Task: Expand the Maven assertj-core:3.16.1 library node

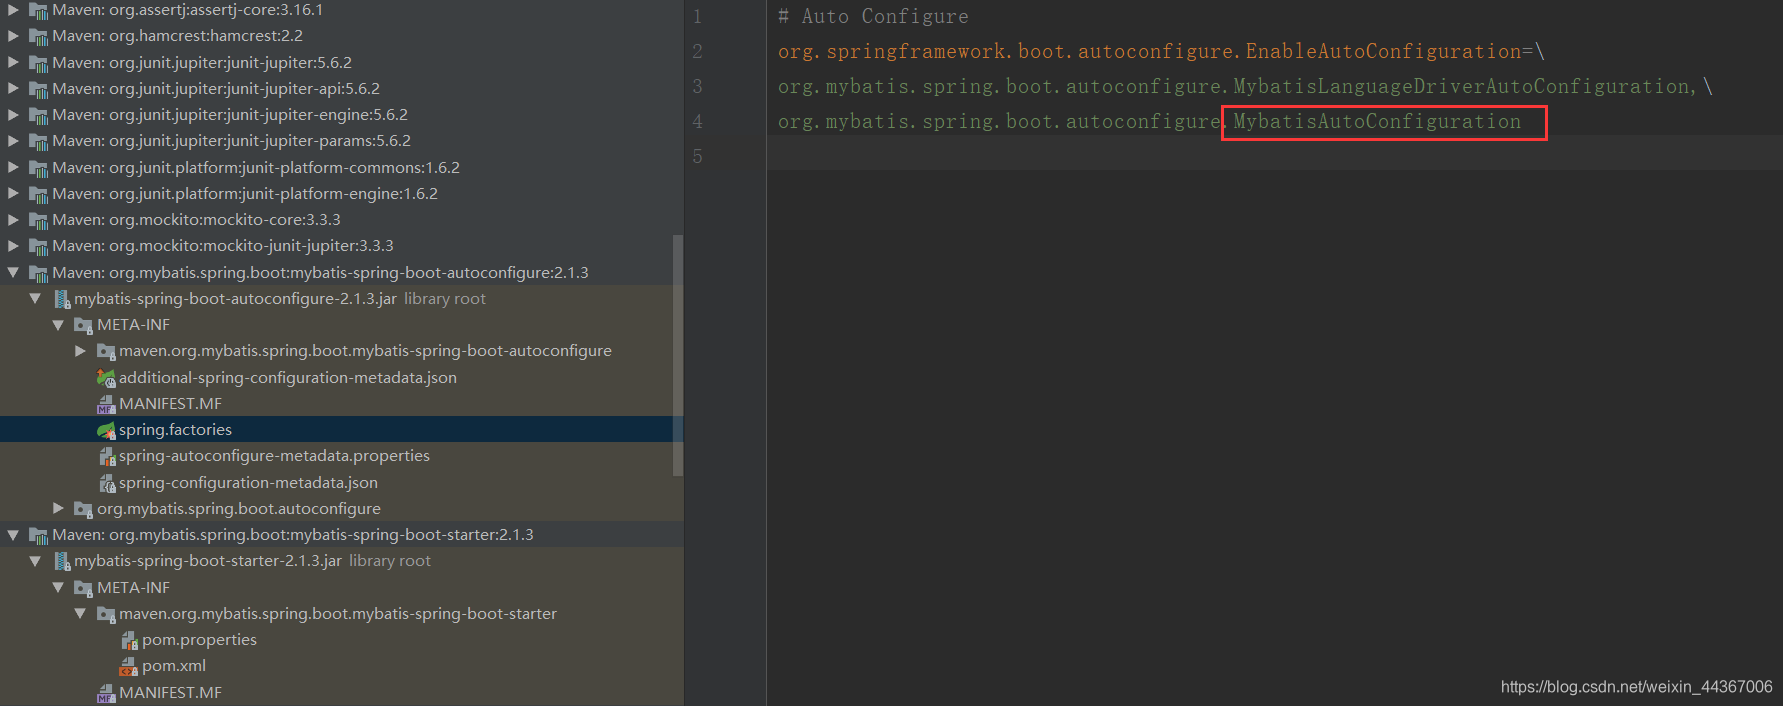Action: point(13,9)
